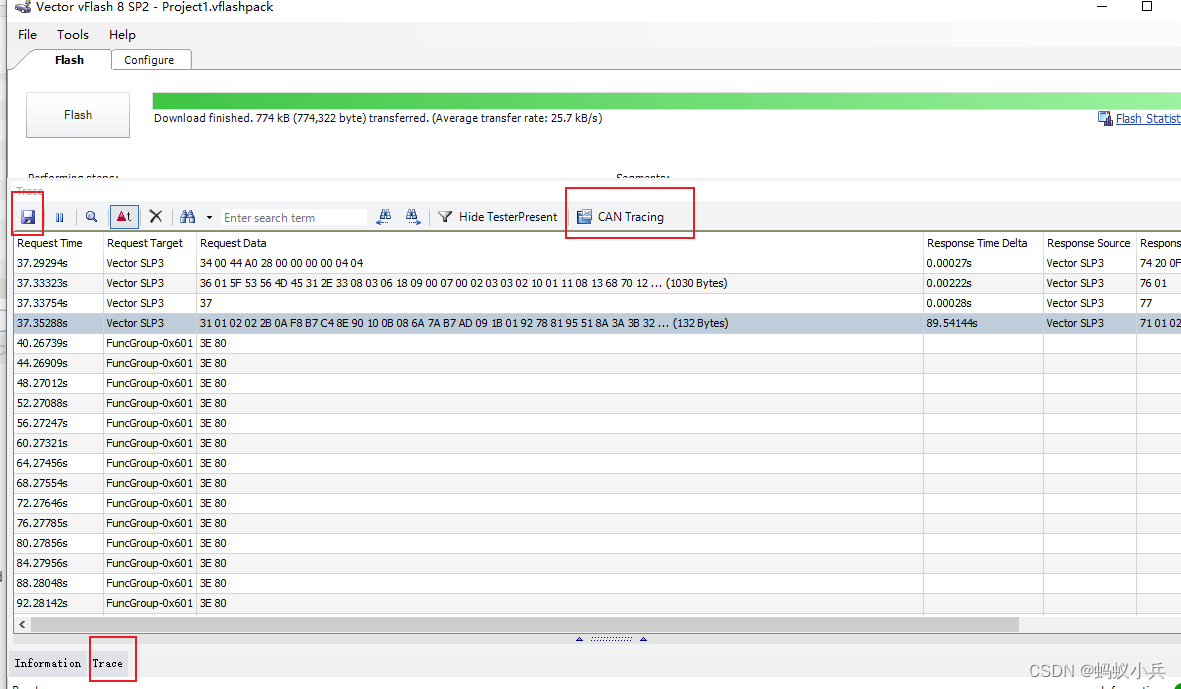Image resolution: width=1181 pixels, height=689 pixels.
Task: Click the Flash Statistics document icon
Action: [1105, 118]
